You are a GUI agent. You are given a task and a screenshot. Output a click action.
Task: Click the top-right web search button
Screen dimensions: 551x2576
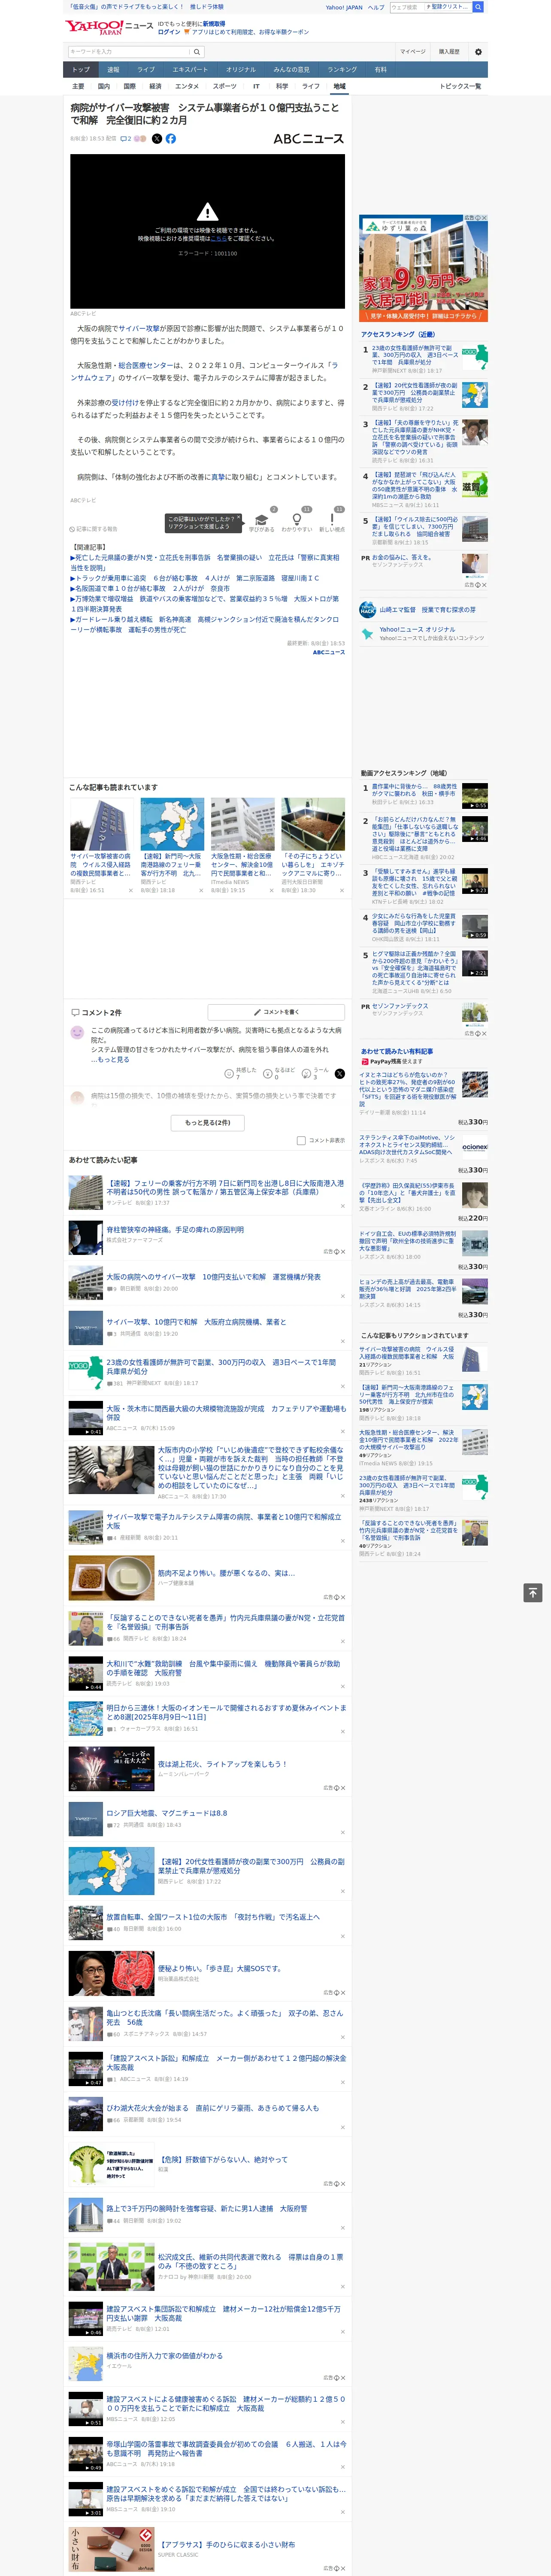(478, 7)
